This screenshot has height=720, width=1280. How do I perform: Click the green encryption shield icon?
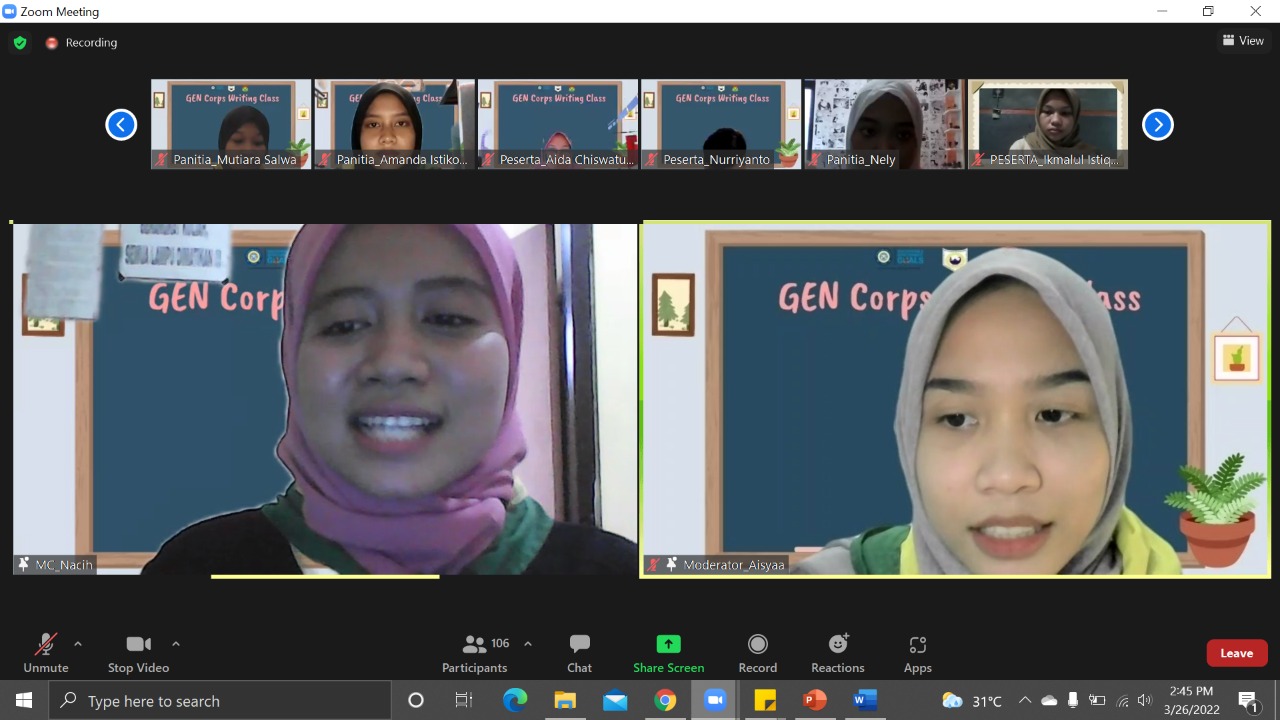tap(20, 43)
